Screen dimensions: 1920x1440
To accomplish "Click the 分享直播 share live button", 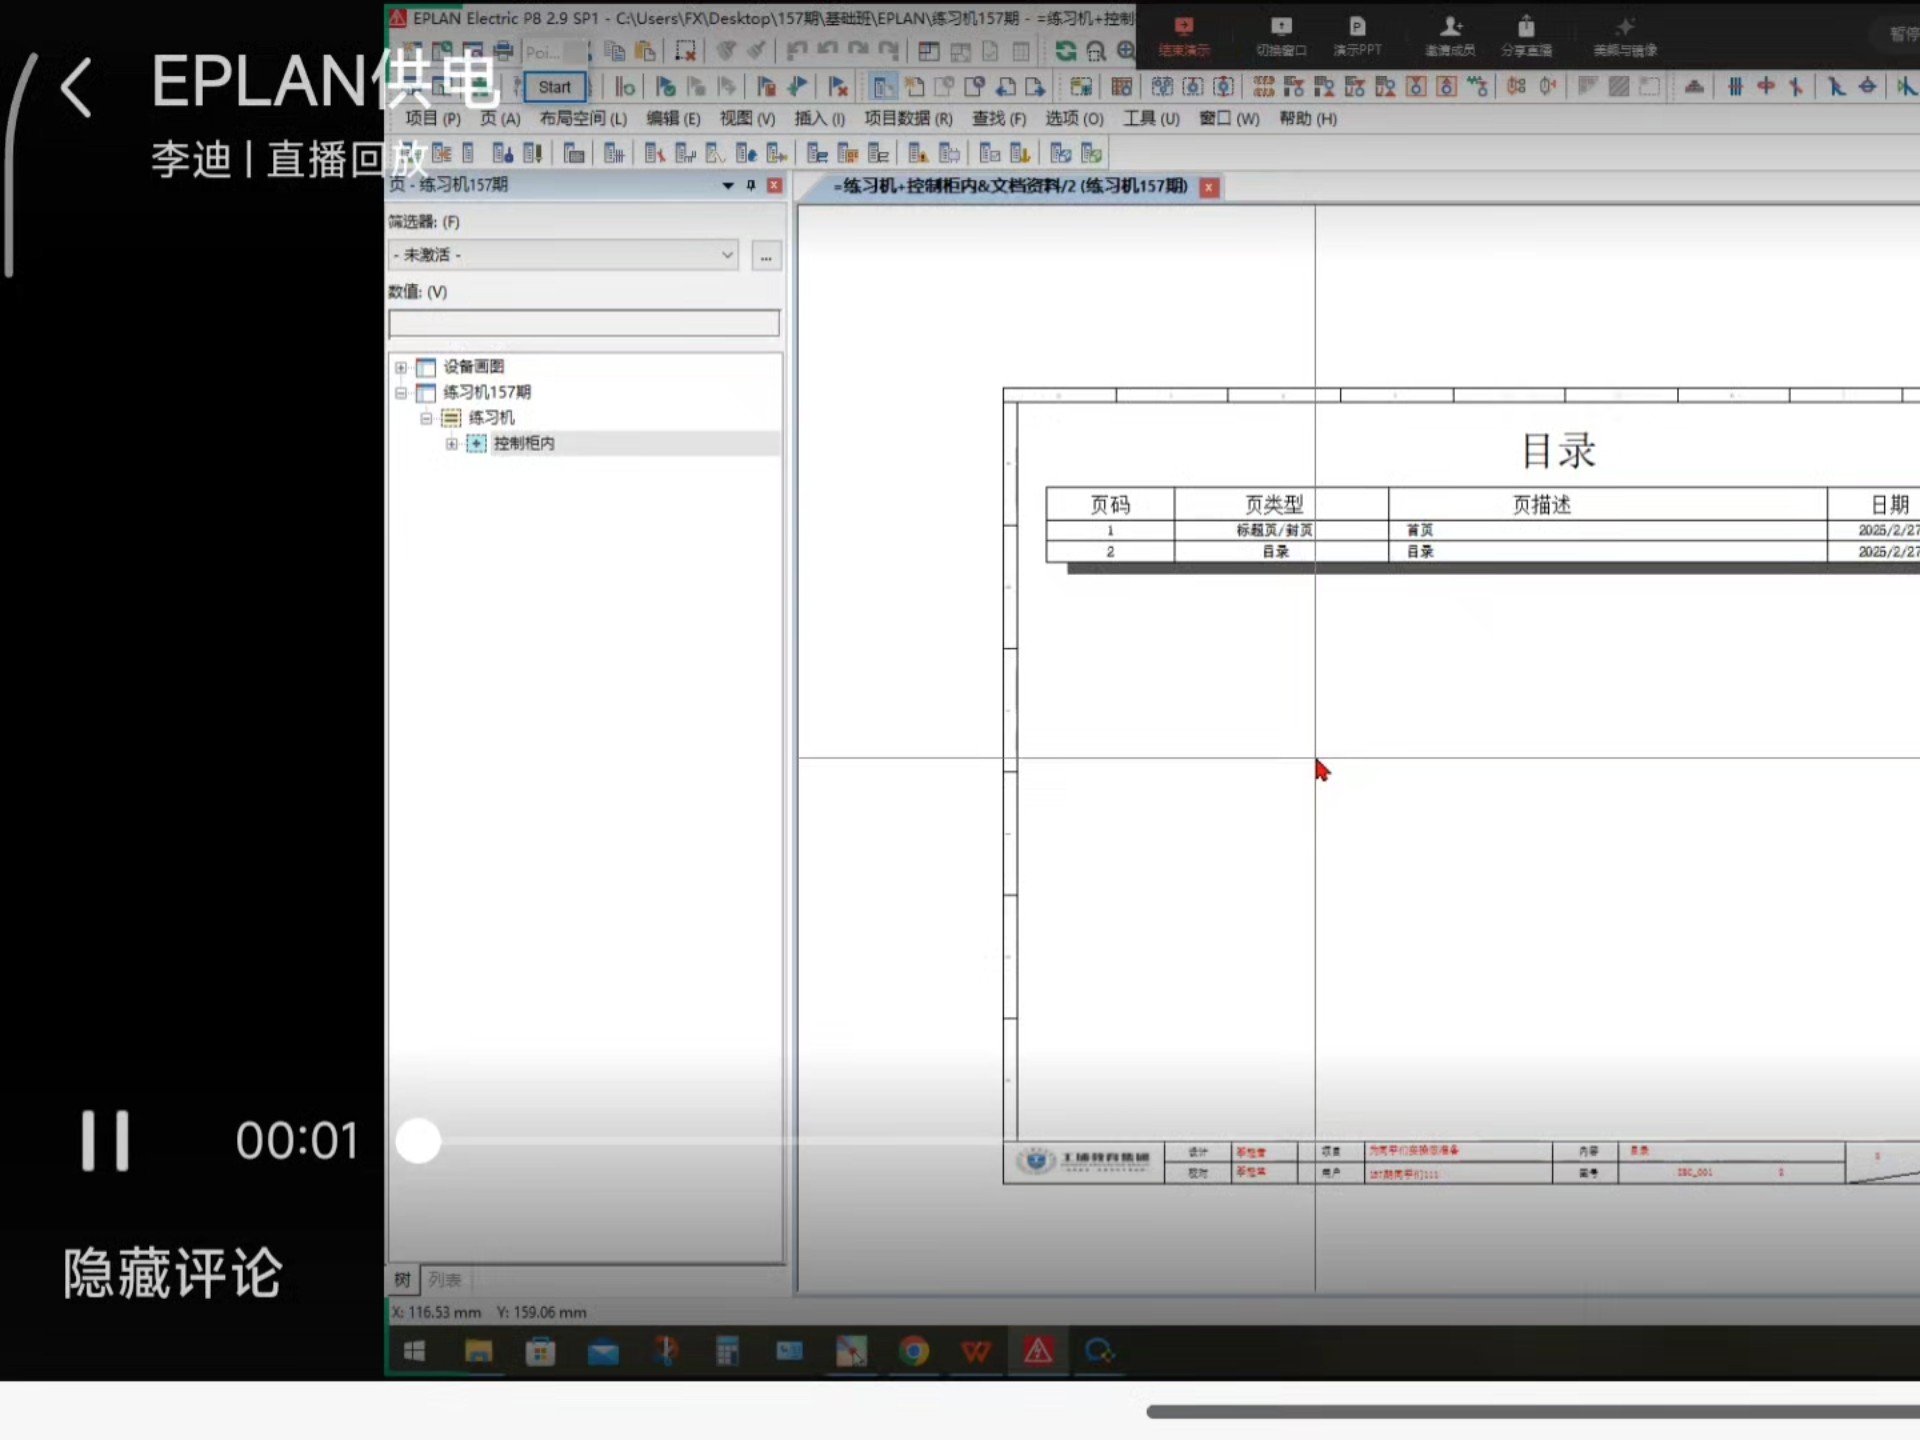I will point(1526,37).
